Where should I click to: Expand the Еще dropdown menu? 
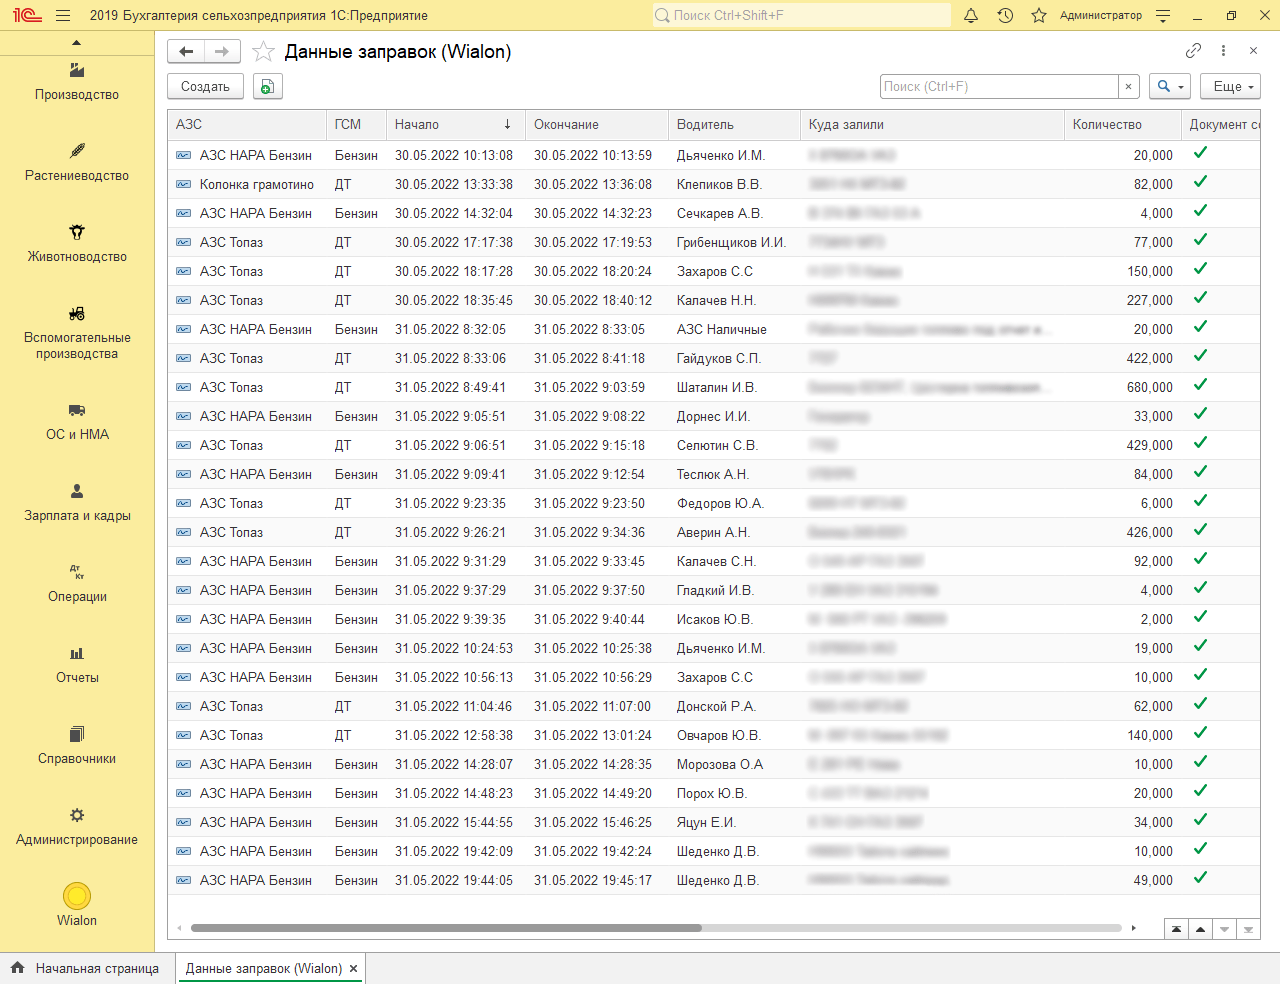(1230, 87)
